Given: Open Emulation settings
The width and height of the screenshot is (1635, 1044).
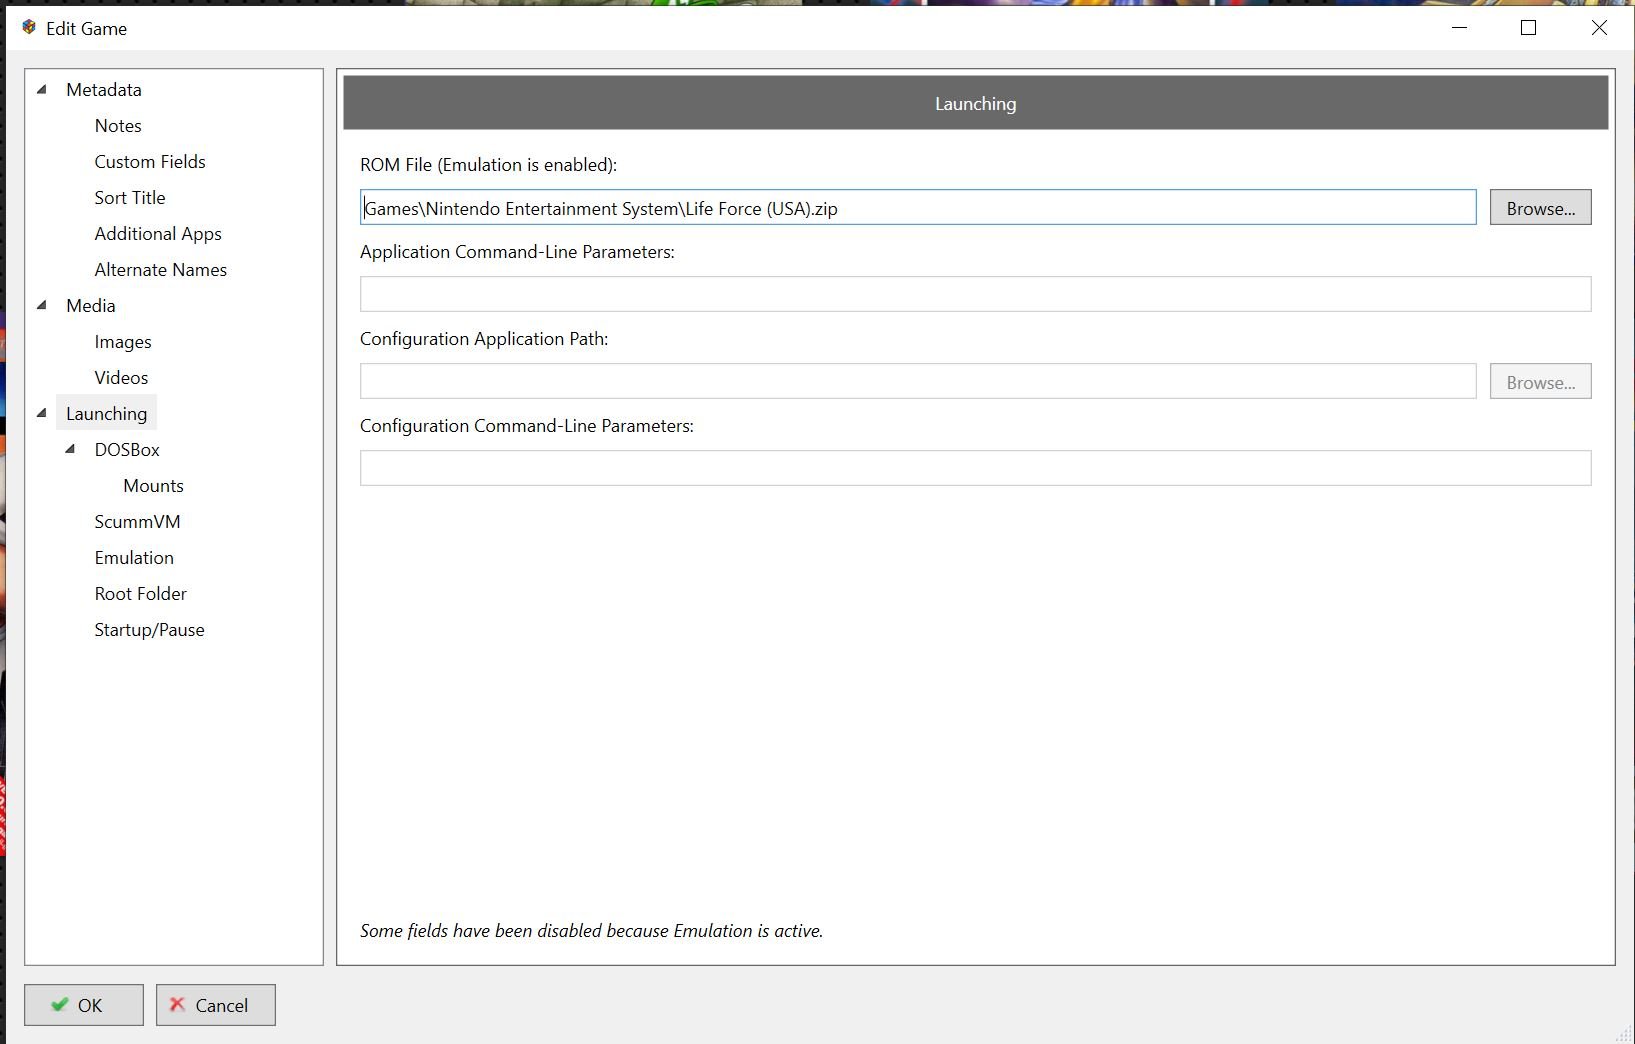Looking at the screenshot, I should (134, 557).
